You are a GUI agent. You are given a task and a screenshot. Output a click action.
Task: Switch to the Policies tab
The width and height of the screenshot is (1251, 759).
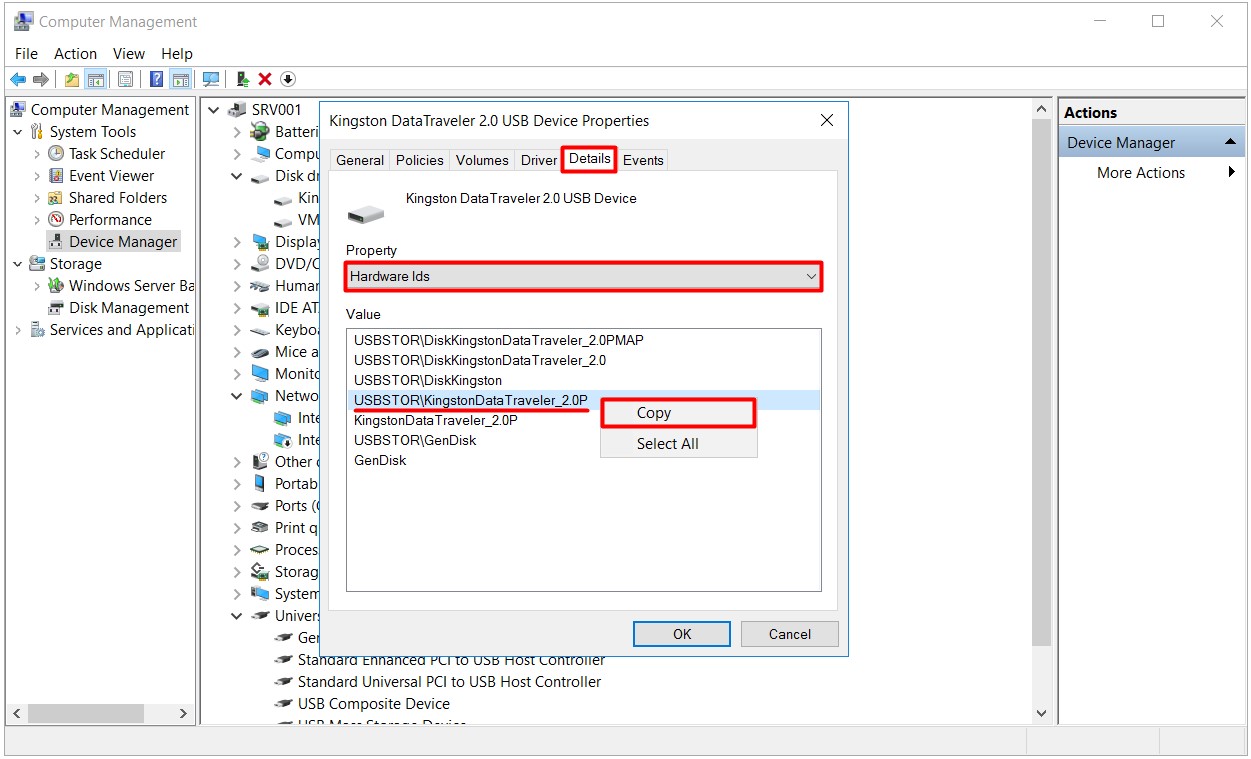420,160
